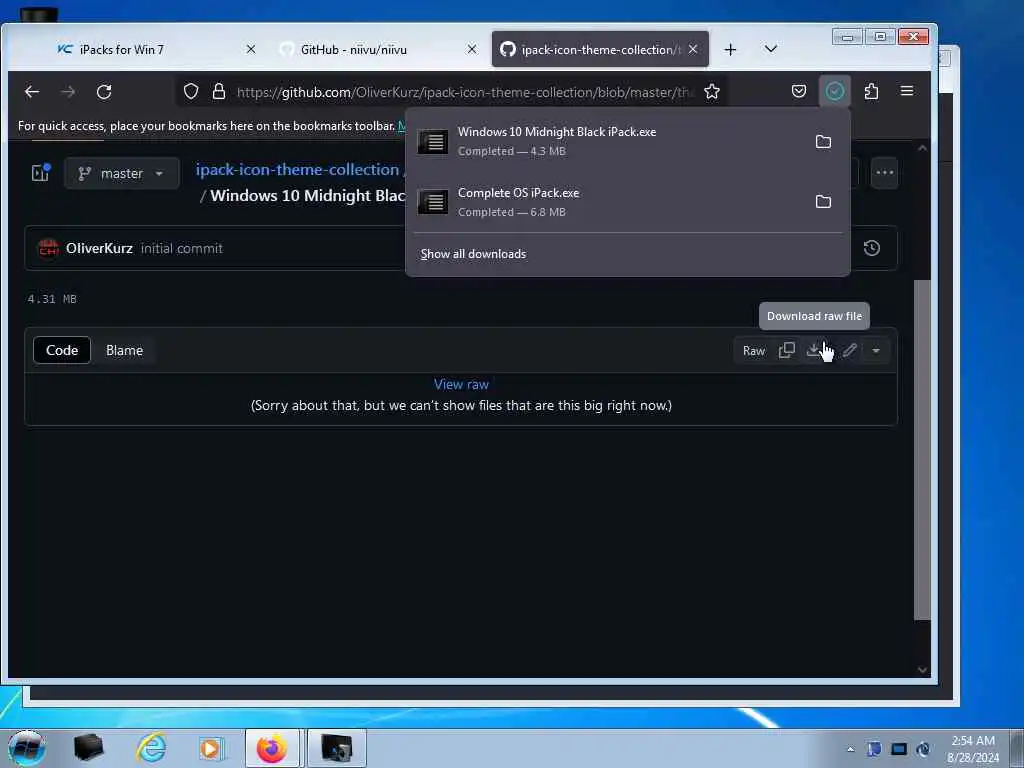1024x768 pixels.
Task: Click the site security padlock icon
Action: 219,91
